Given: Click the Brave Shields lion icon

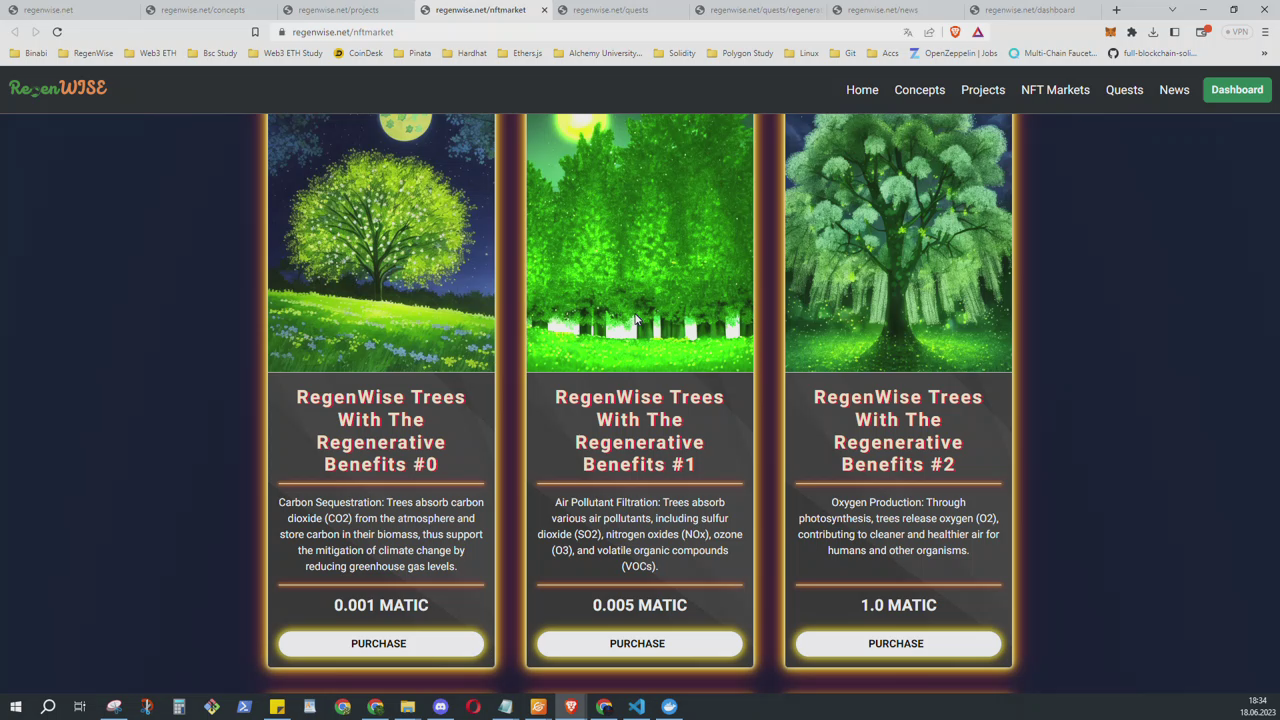Looking at the screenshot, I should click(955, 32).
